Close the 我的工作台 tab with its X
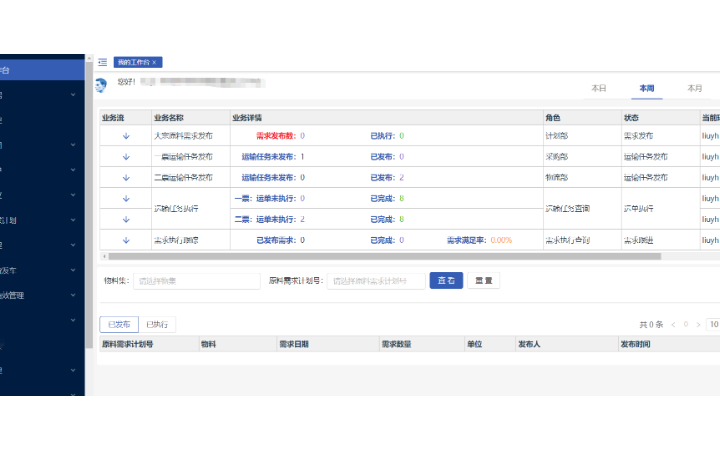720x450 pixels. pos(154,62)
